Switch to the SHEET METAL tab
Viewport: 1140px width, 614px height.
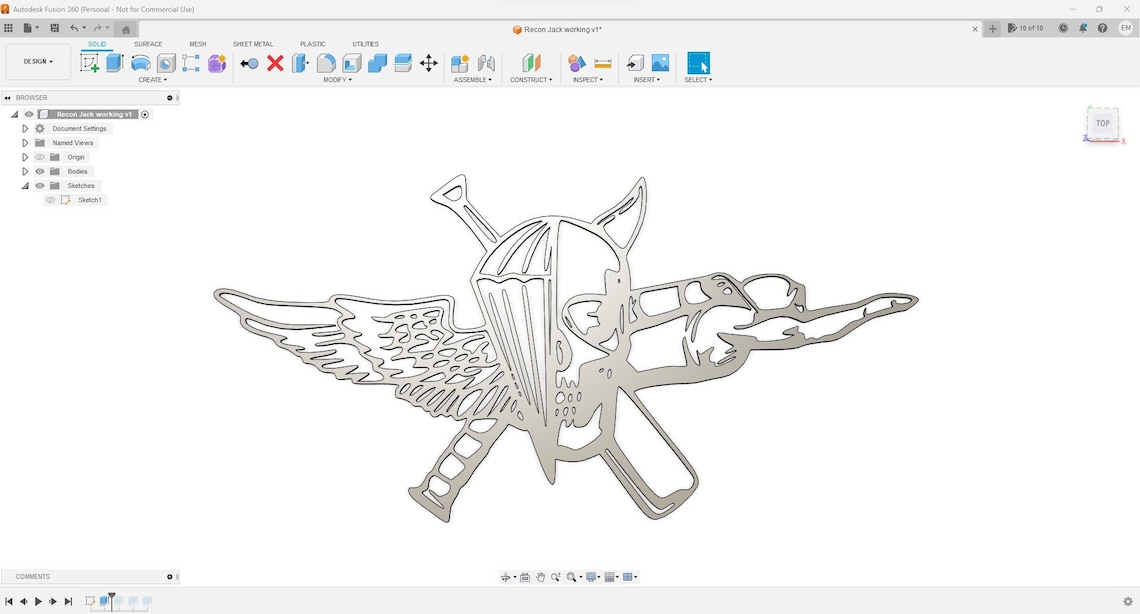click(253, 44)
